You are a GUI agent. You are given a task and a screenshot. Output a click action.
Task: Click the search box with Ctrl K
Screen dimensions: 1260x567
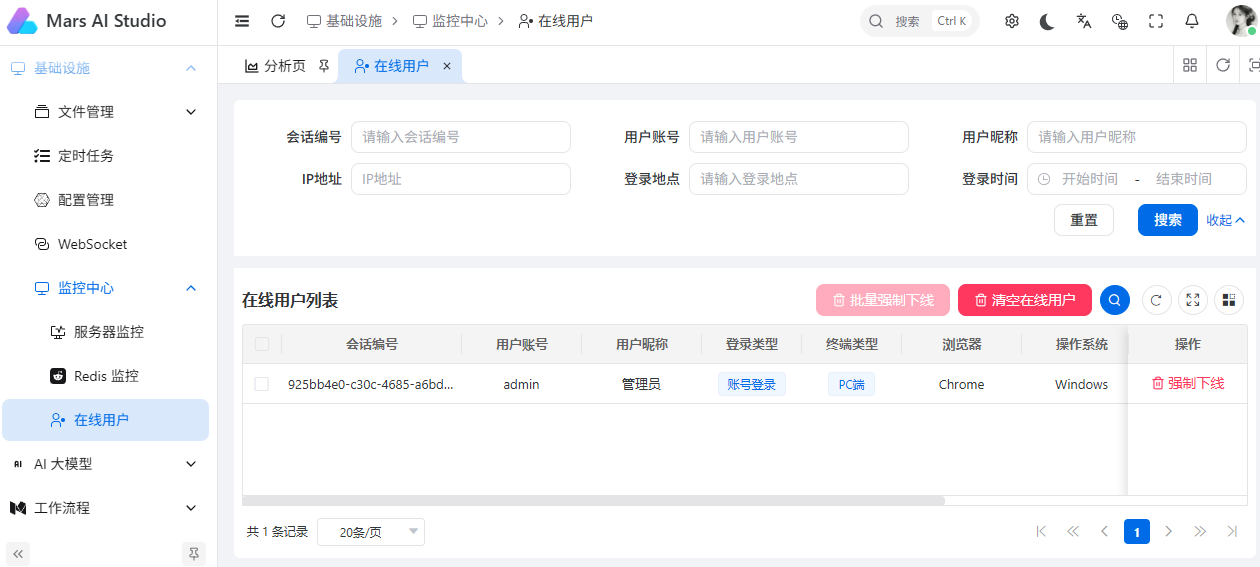(919, 21)
